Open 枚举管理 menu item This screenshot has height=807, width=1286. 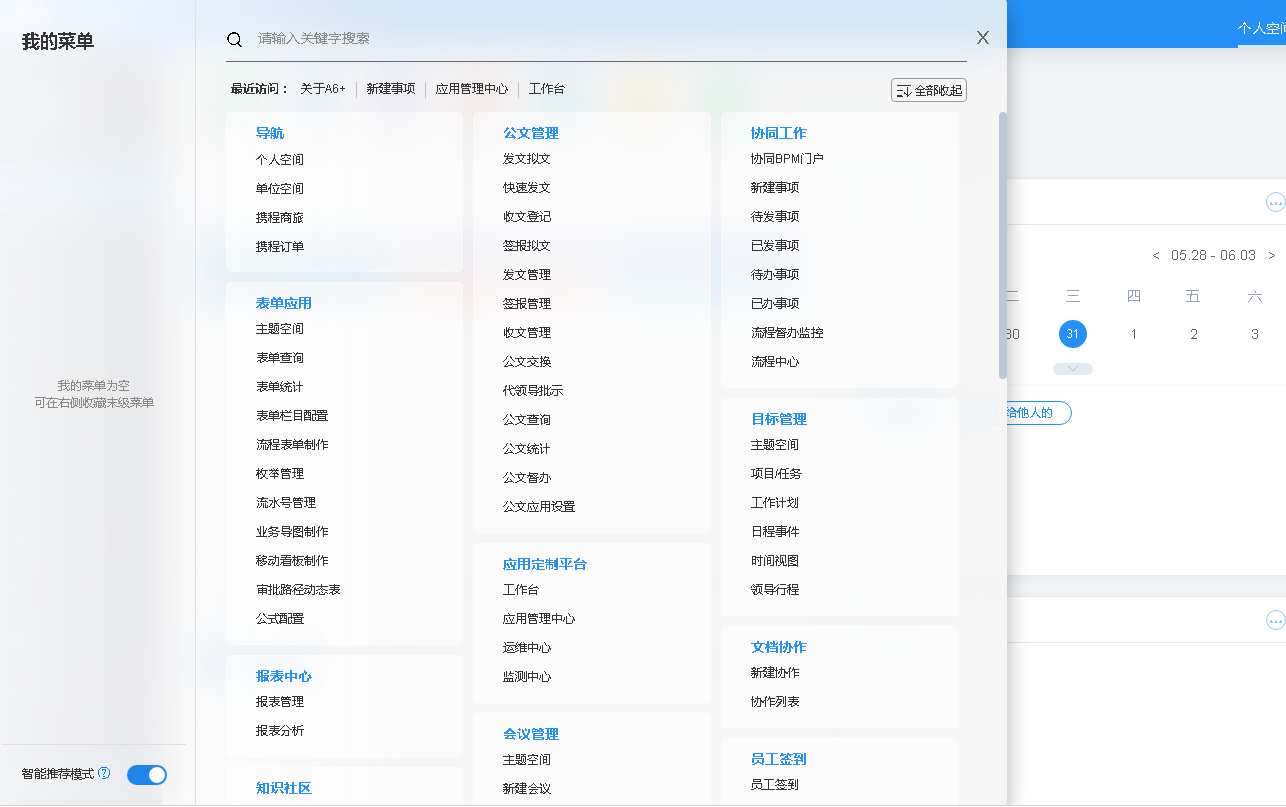click(280, 474)
